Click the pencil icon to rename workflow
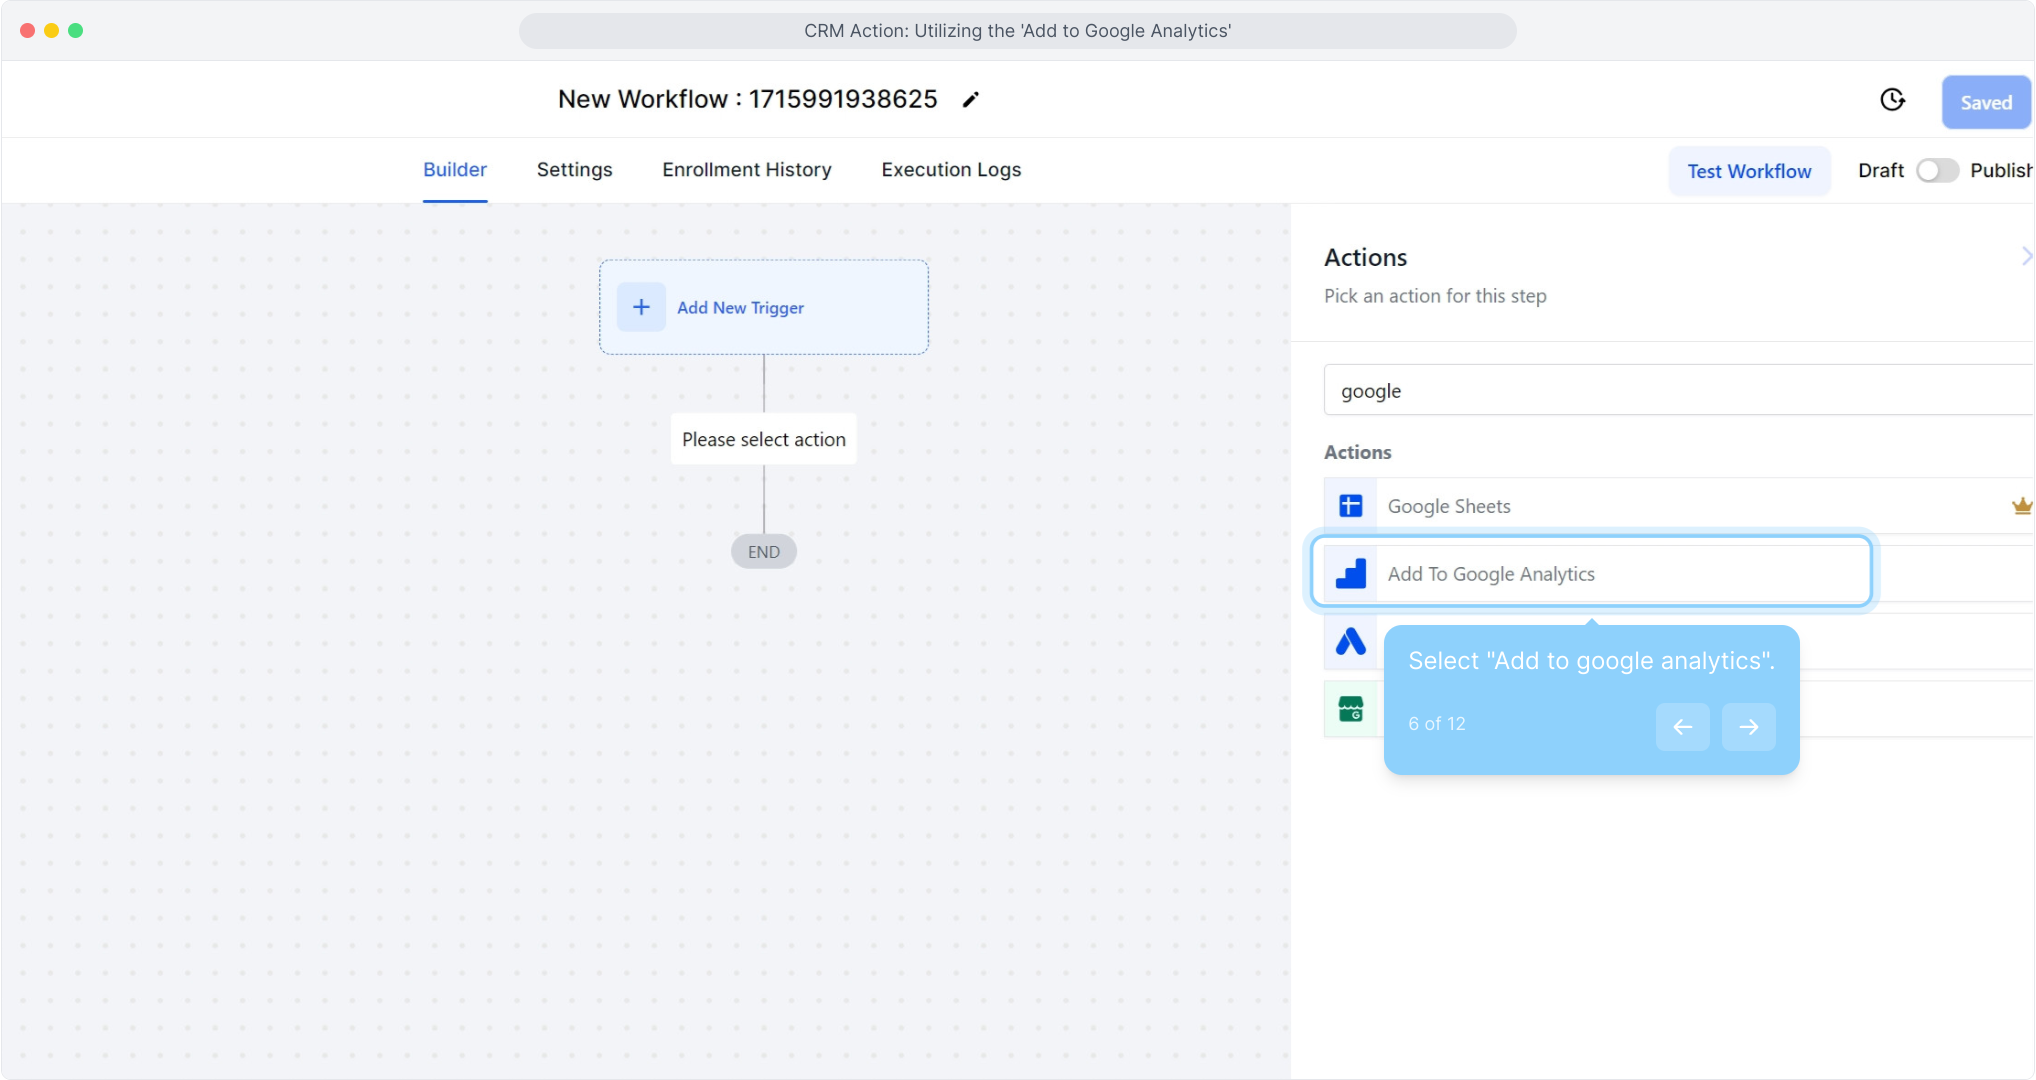 (x=970, y=100)
